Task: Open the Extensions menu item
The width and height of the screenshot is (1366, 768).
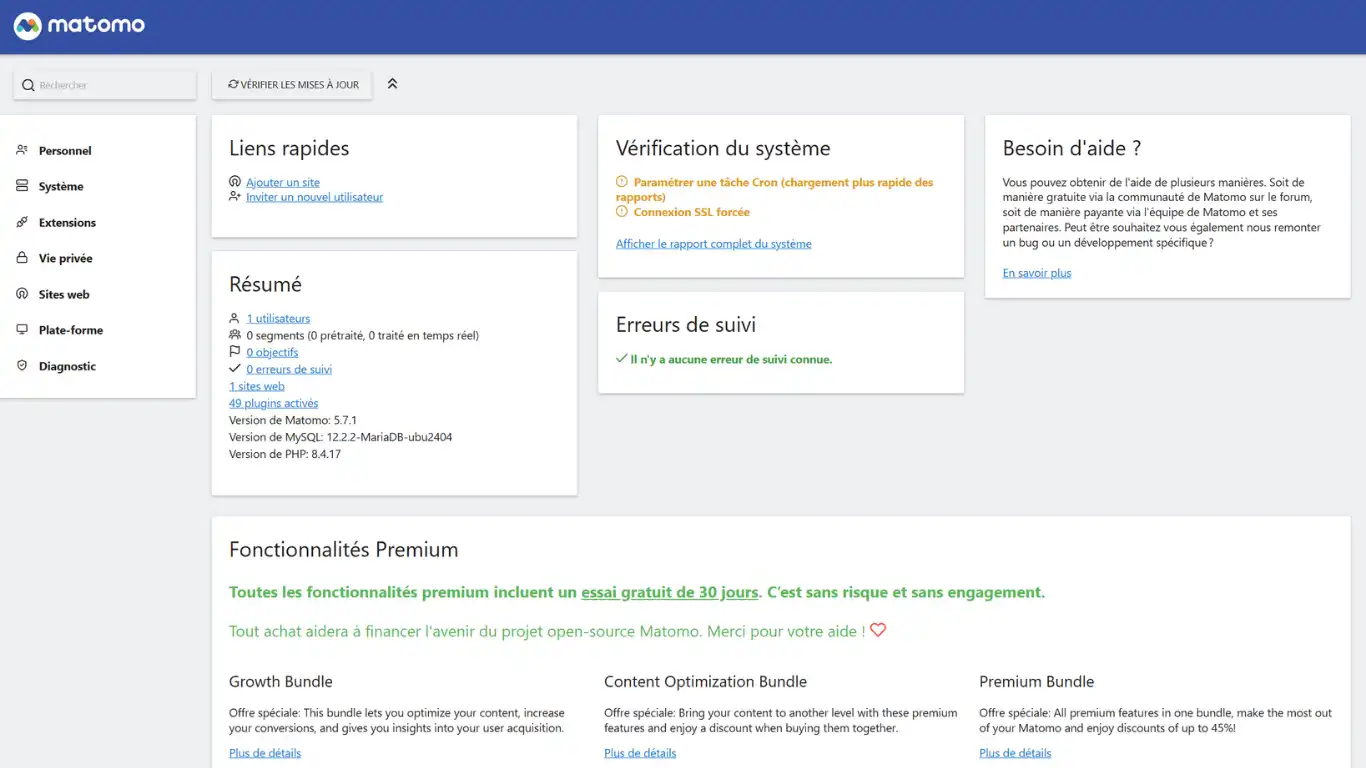Action: click(x=67, y=223)
